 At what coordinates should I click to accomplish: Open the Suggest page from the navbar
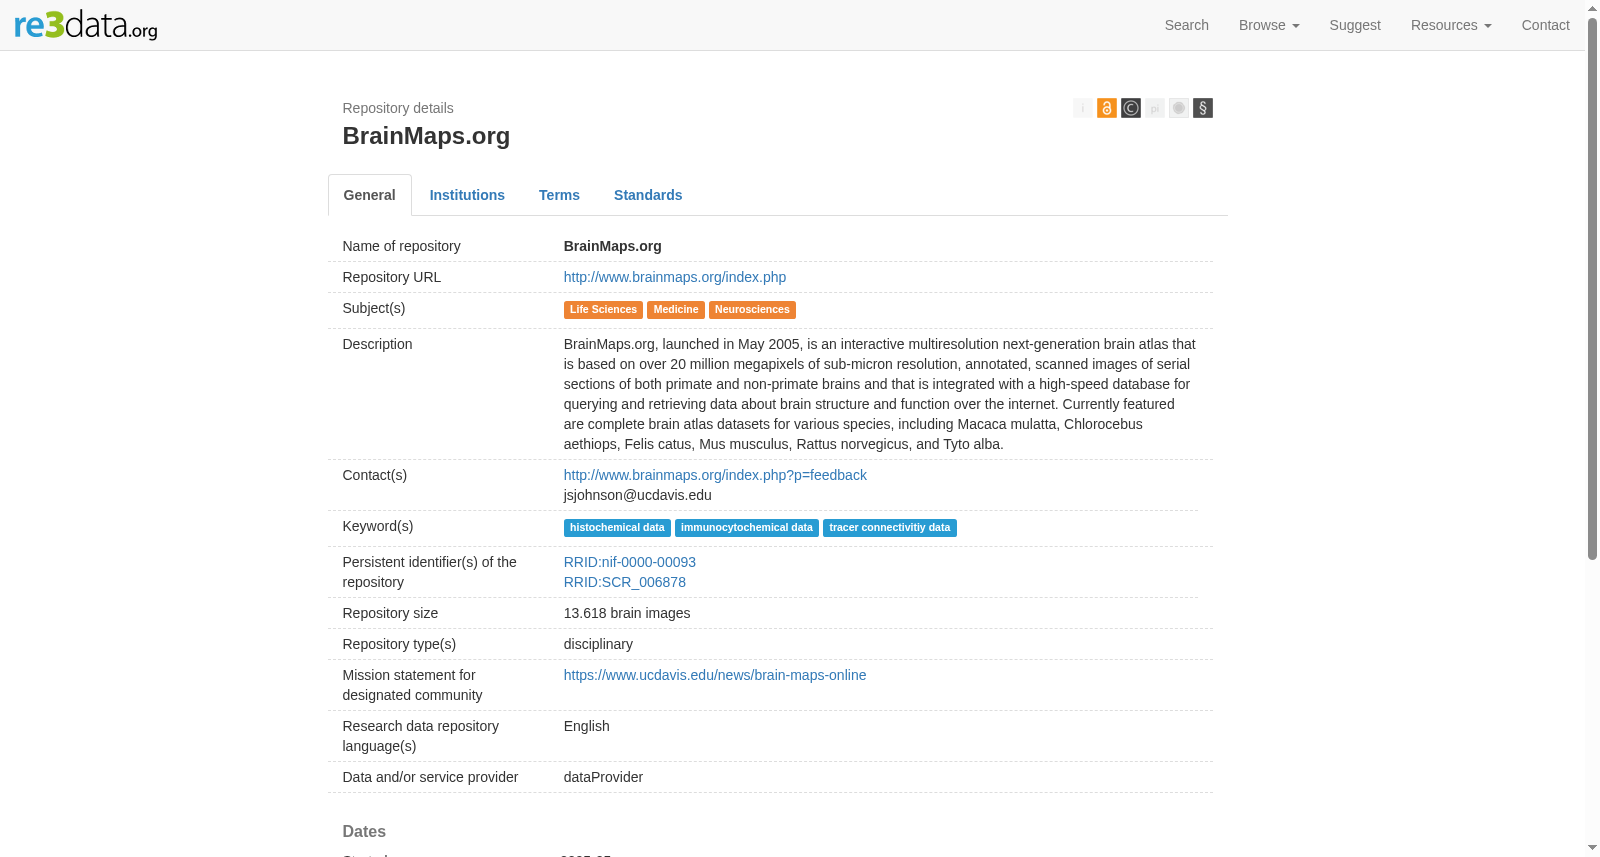[x=1355, y=25]
